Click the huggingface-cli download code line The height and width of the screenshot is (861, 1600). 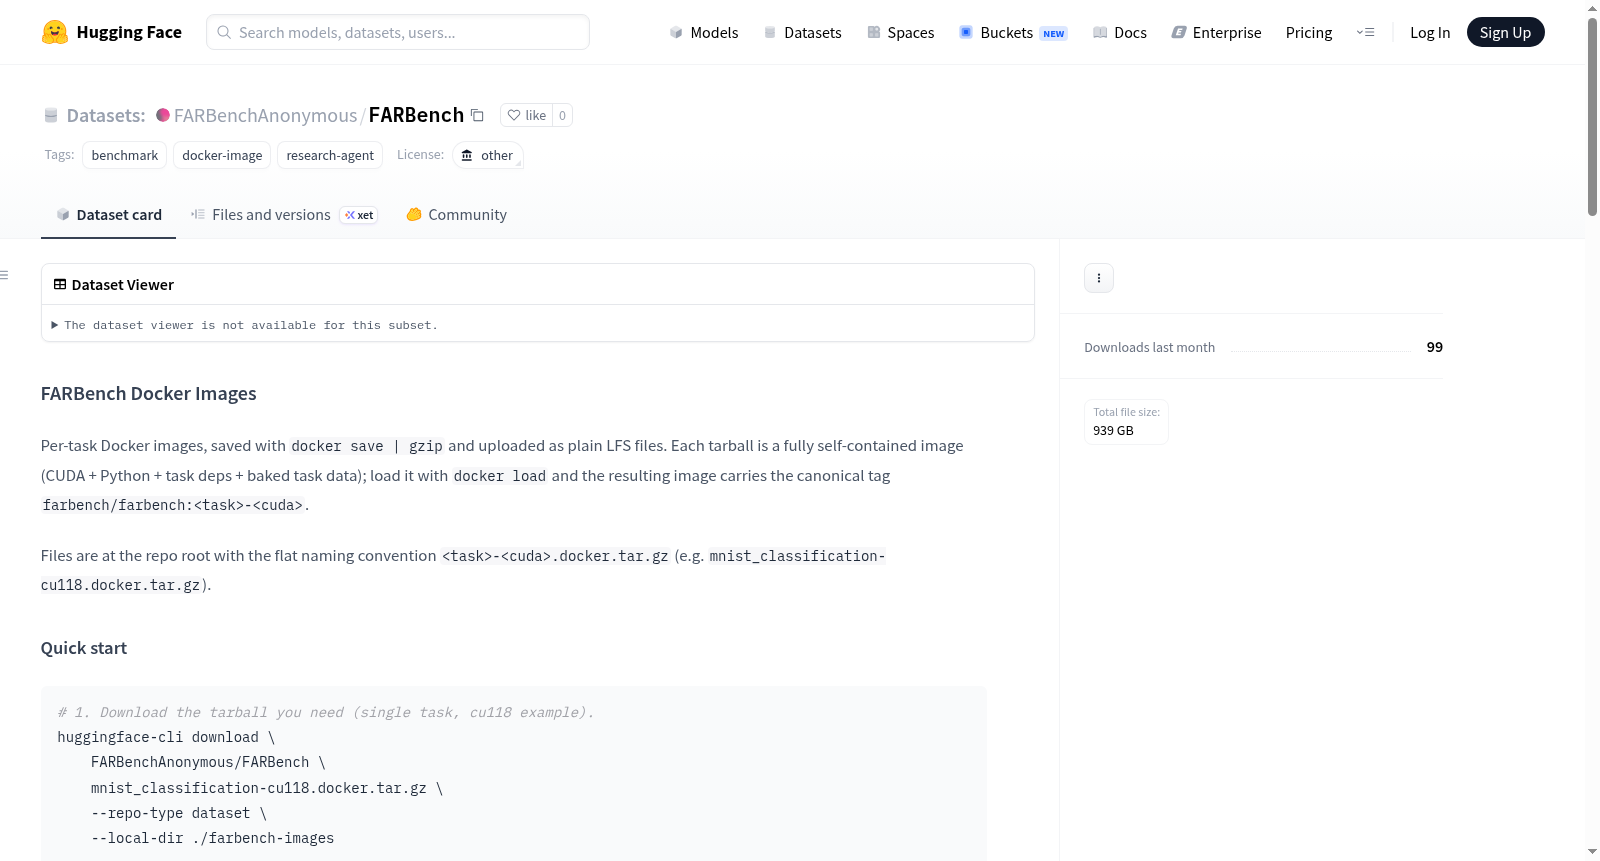(166, 737)
